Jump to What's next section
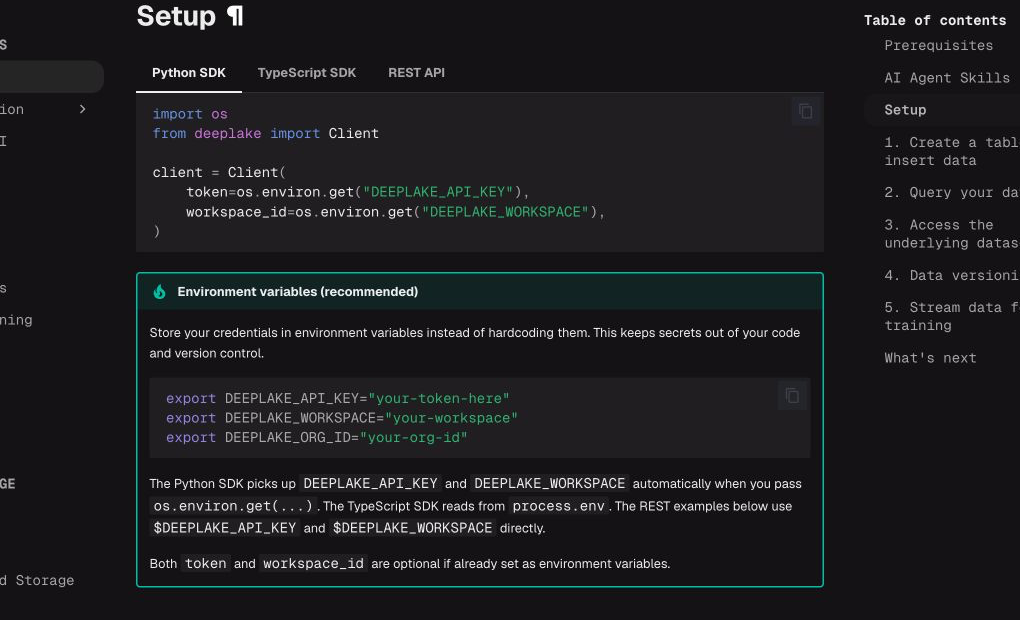 930,358
